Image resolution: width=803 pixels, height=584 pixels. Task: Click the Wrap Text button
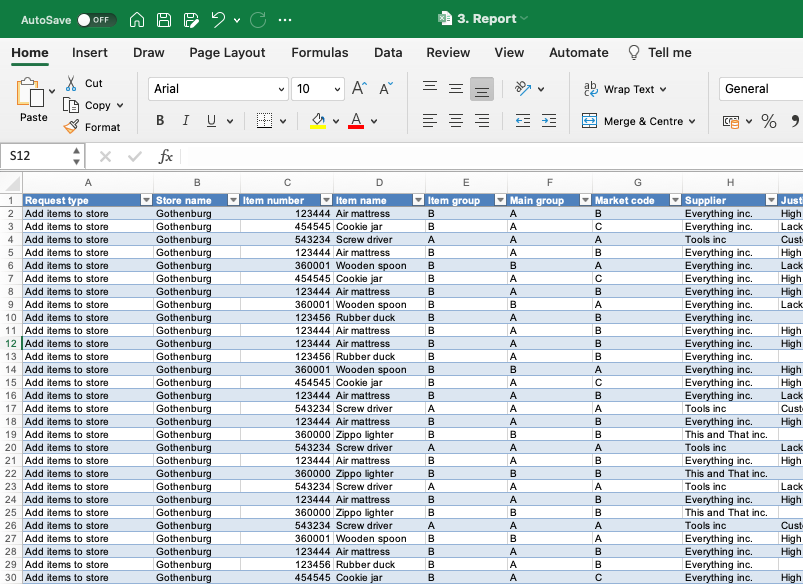(625, 89)
